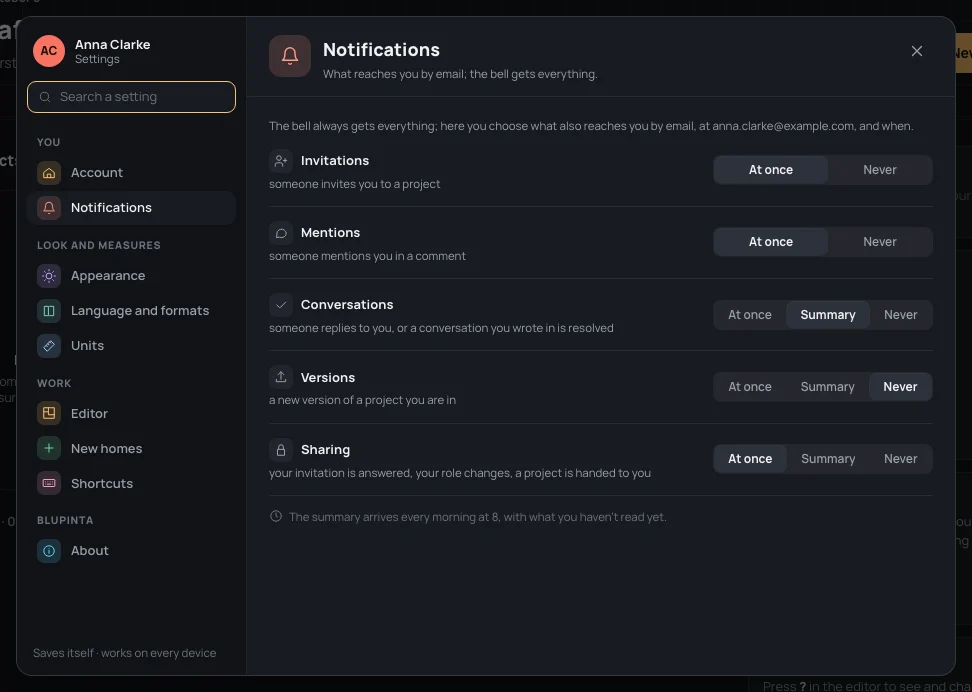The image size is (972, 692).
Task: Select Never for Versions
Action: [900, 387]
